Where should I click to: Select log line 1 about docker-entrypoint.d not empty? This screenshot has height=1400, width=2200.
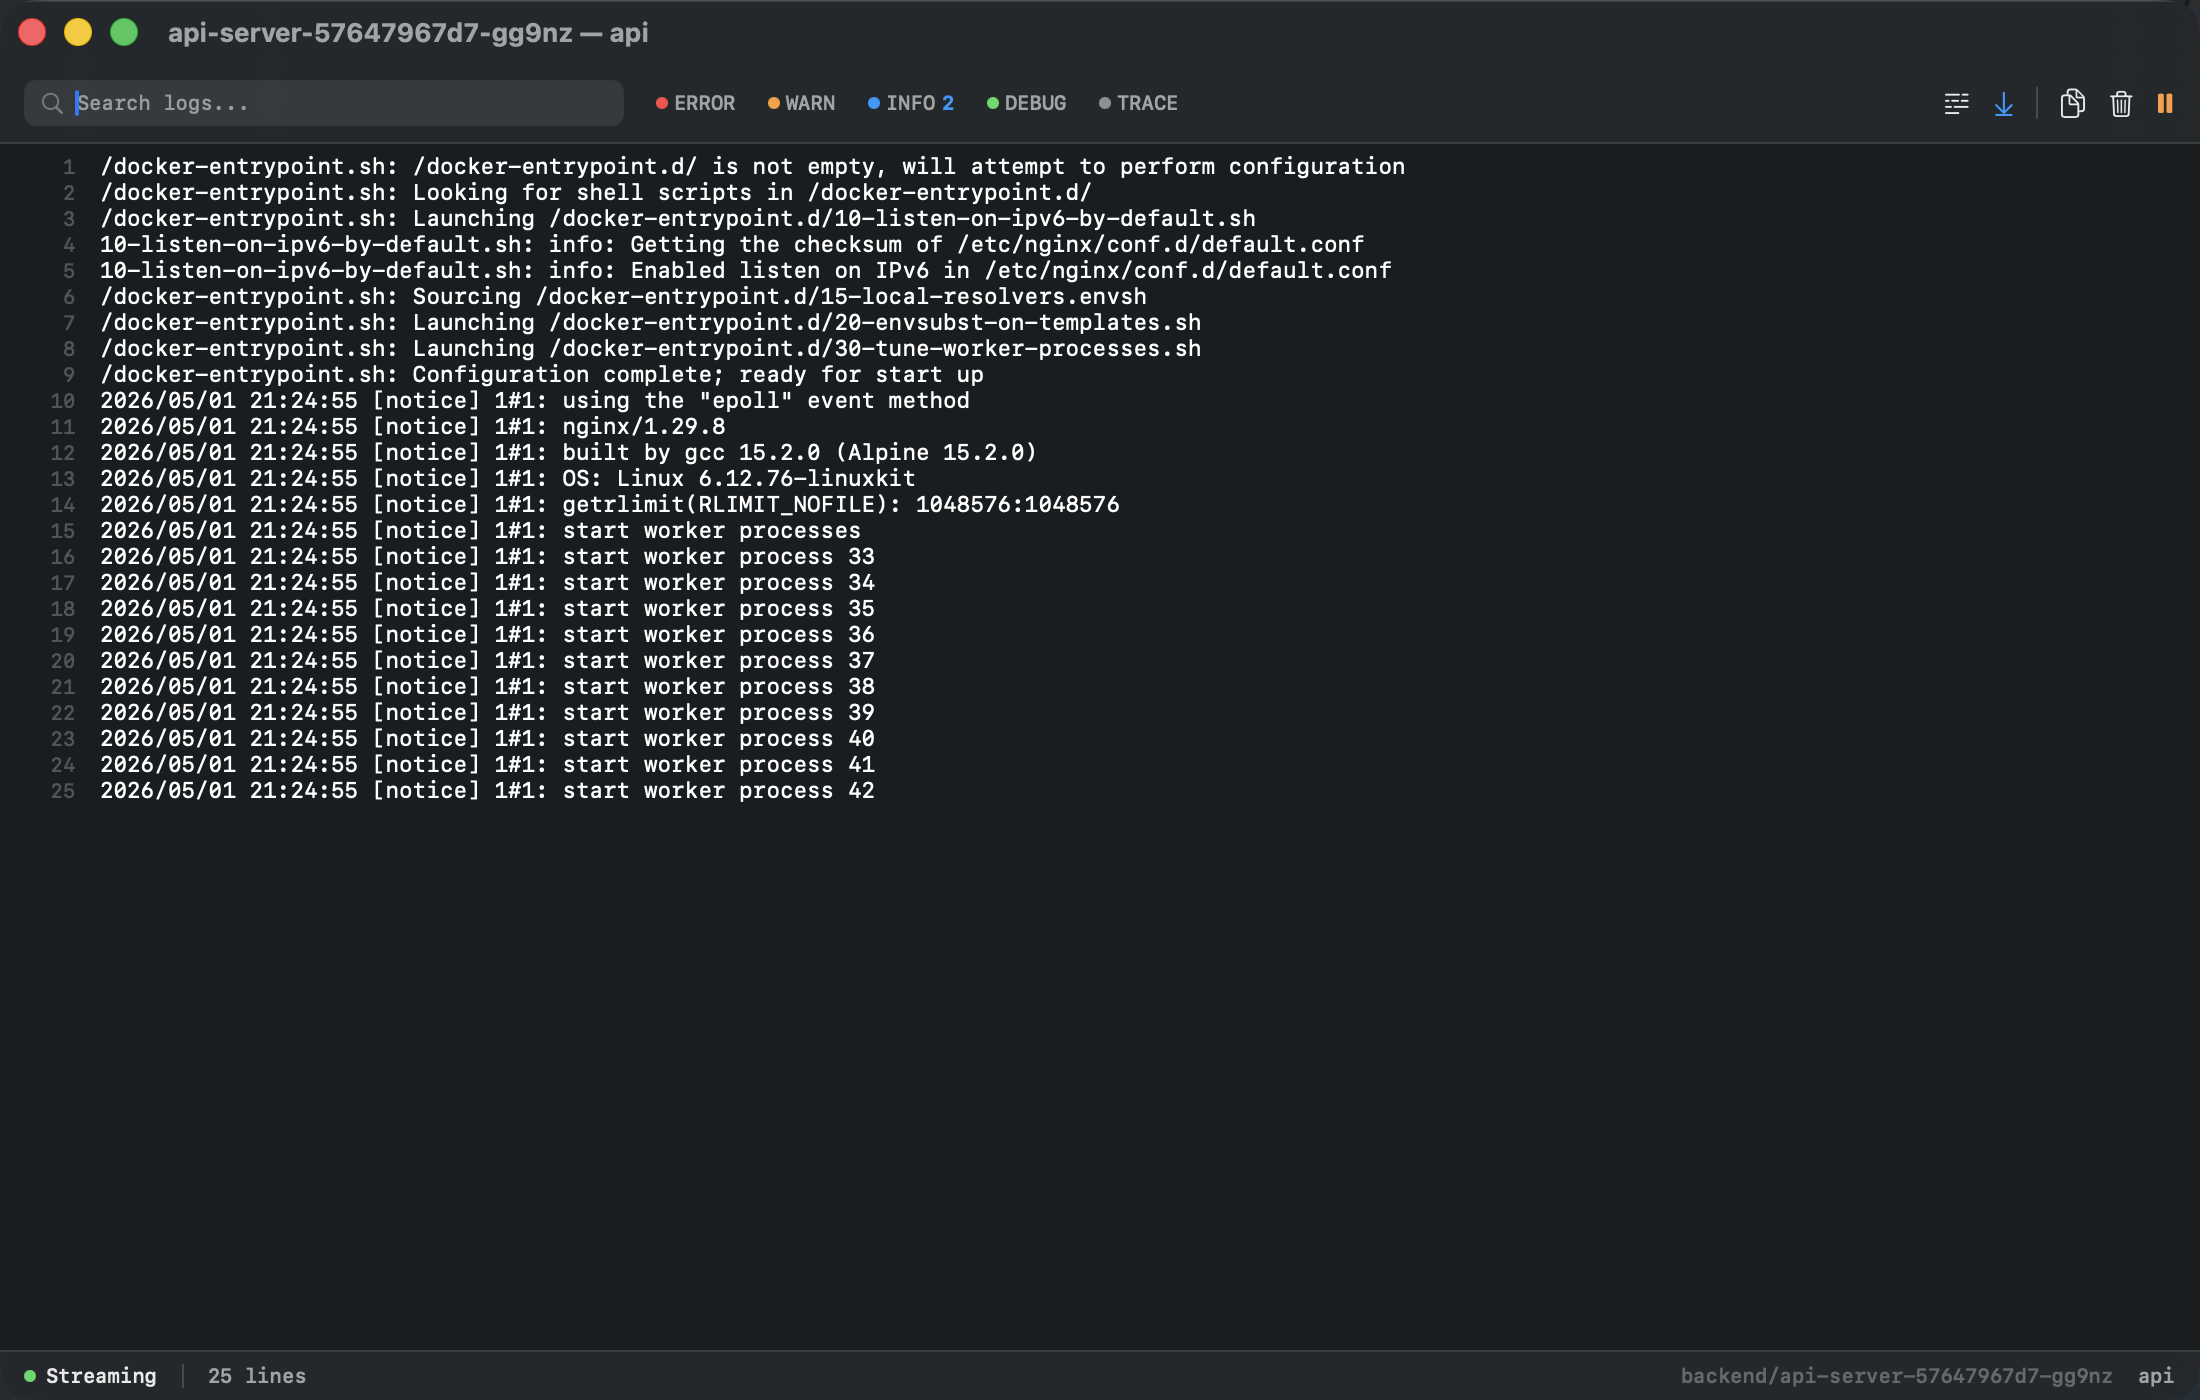pos(752,166)
